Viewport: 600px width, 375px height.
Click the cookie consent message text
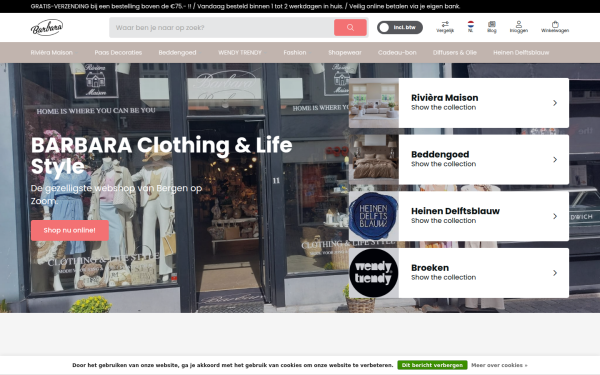233,365
